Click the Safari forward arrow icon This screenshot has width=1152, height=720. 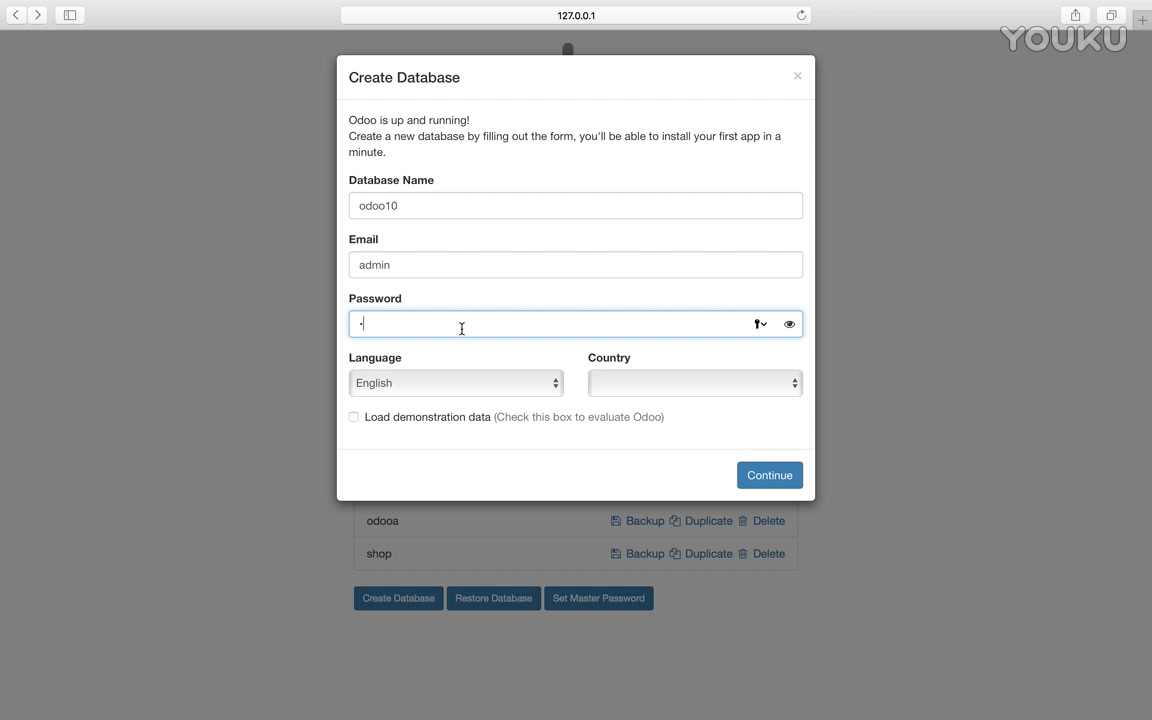coord(38,15)
